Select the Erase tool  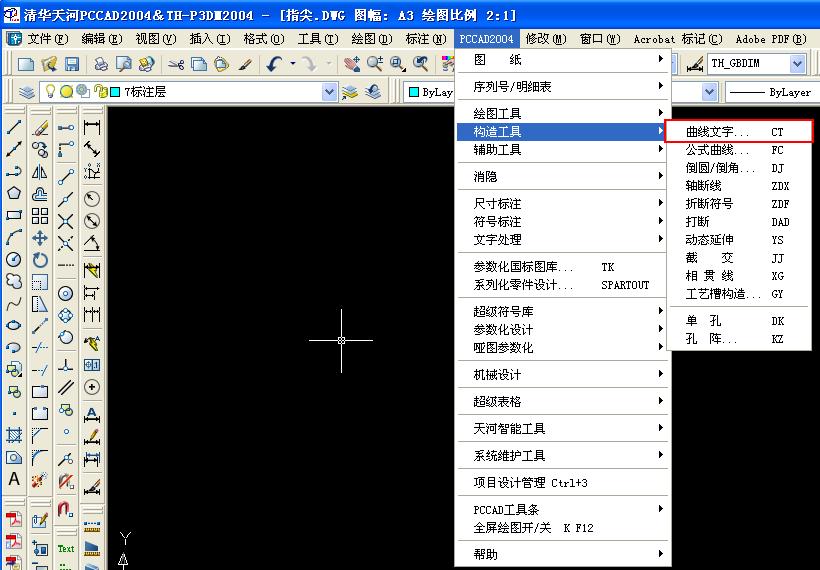(40, 127)
